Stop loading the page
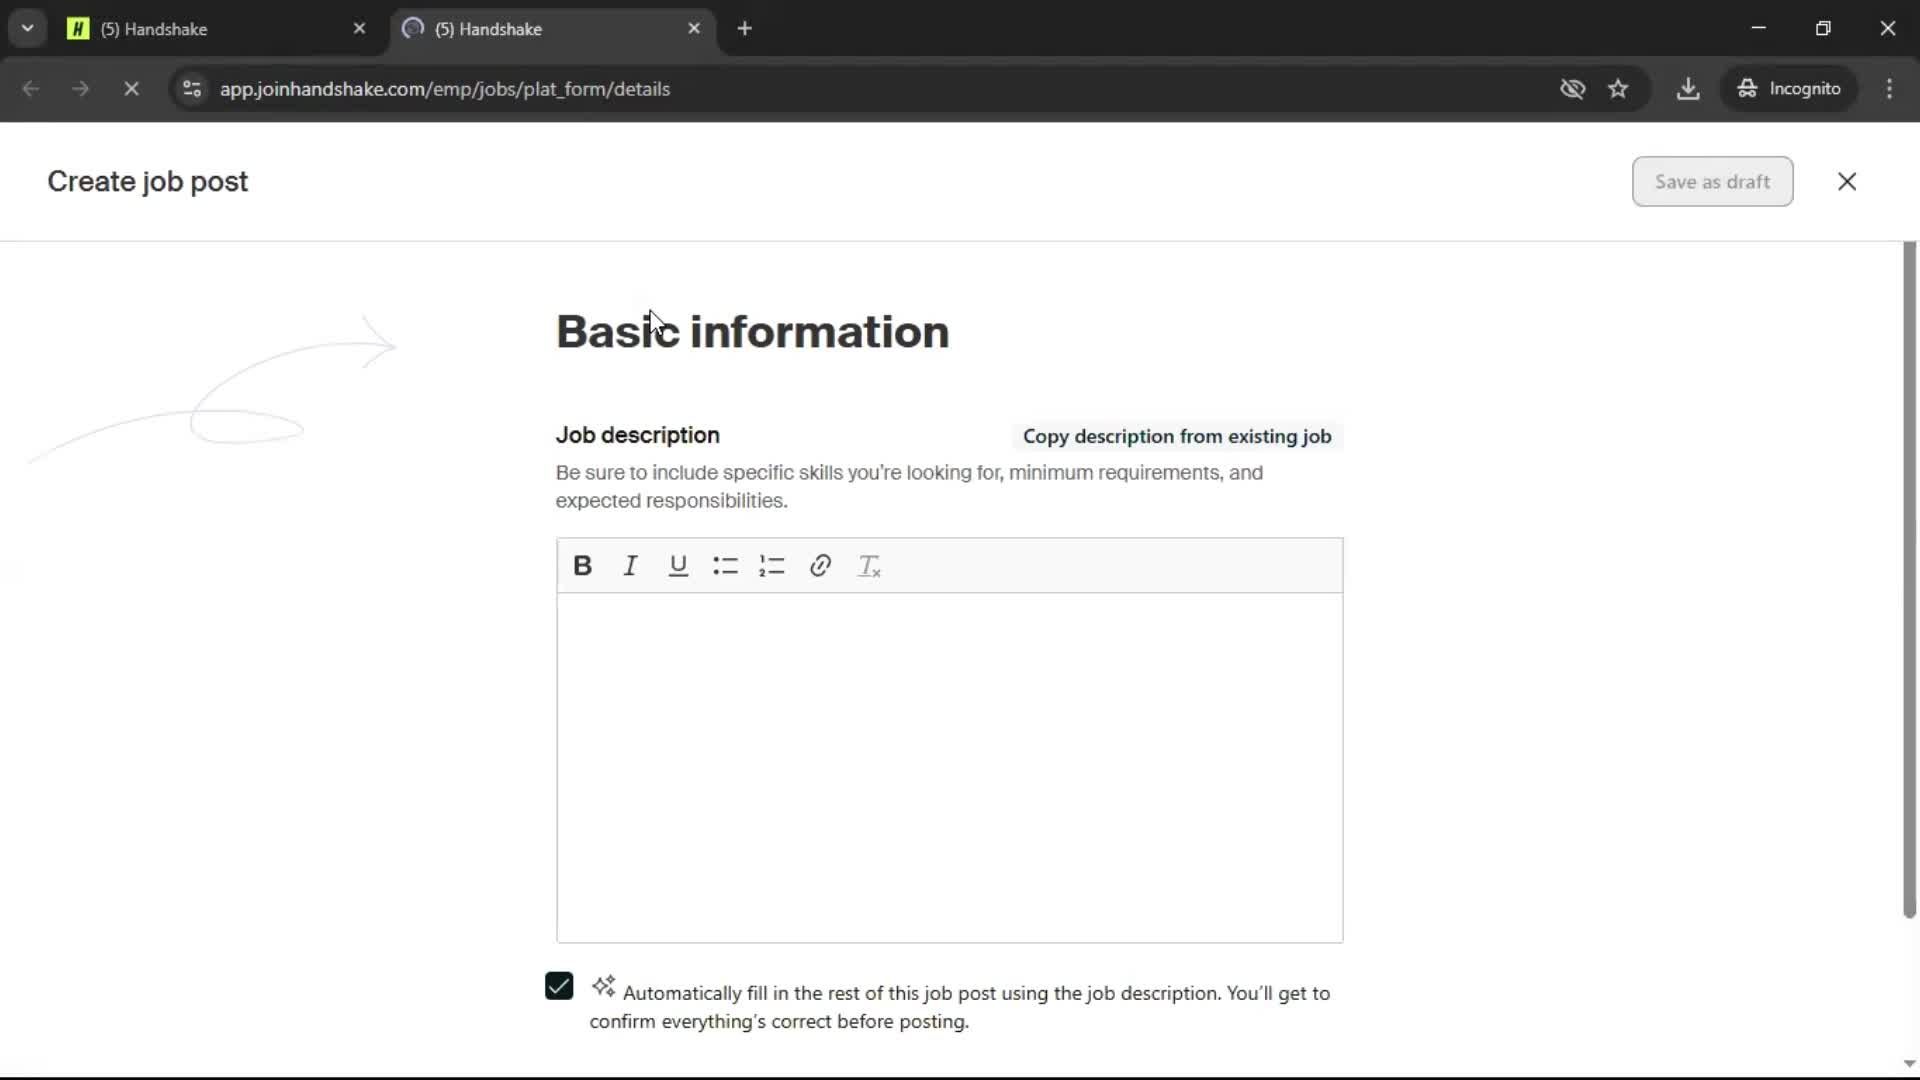The height and width of the screenshot is (1080, 1920). (x=131, y=89)
